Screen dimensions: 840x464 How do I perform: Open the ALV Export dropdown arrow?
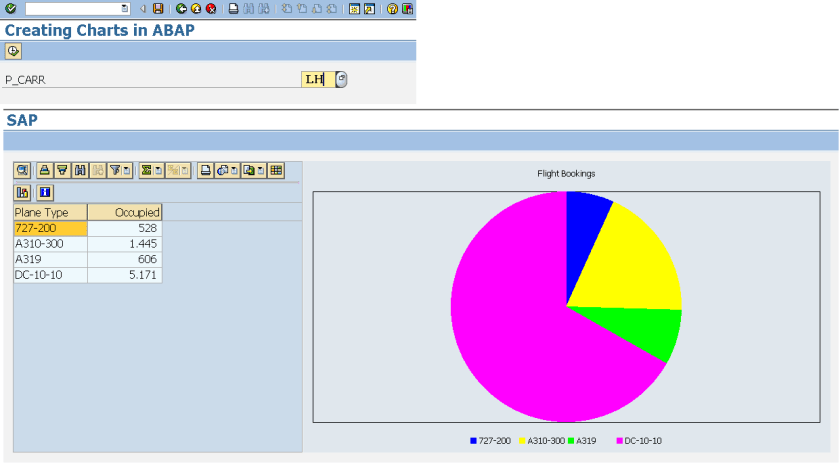[x=261, y=170]
